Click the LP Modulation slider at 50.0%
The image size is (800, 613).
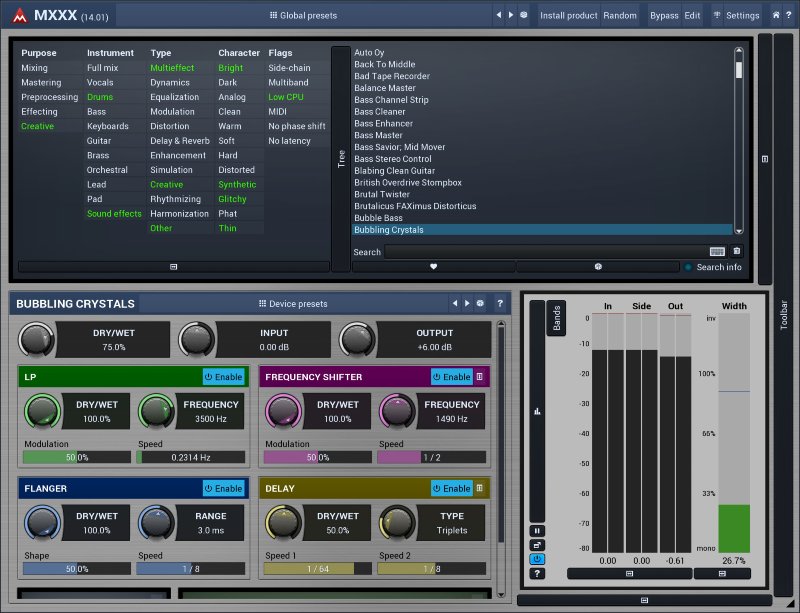click(x=76, y=457)
